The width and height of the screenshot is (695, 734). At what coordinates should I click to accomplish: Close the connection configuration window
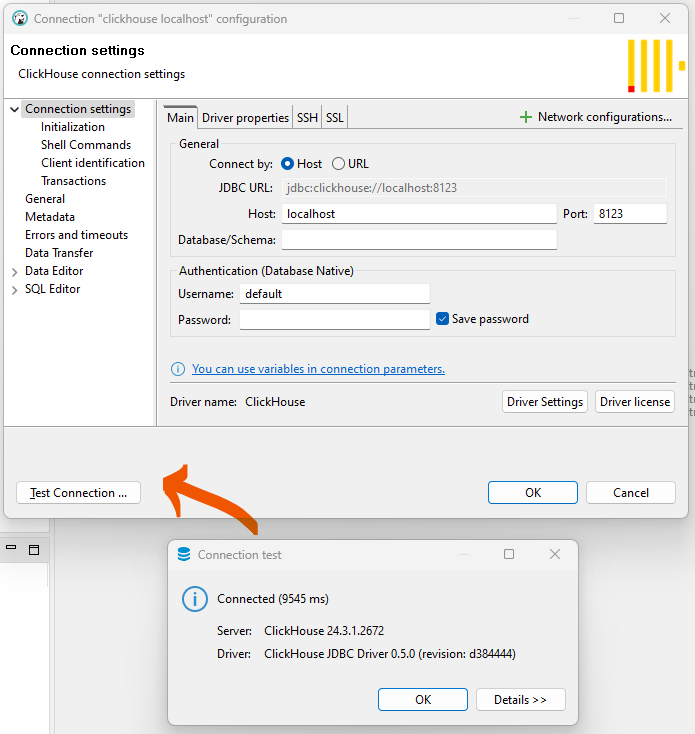click(665, 18)
